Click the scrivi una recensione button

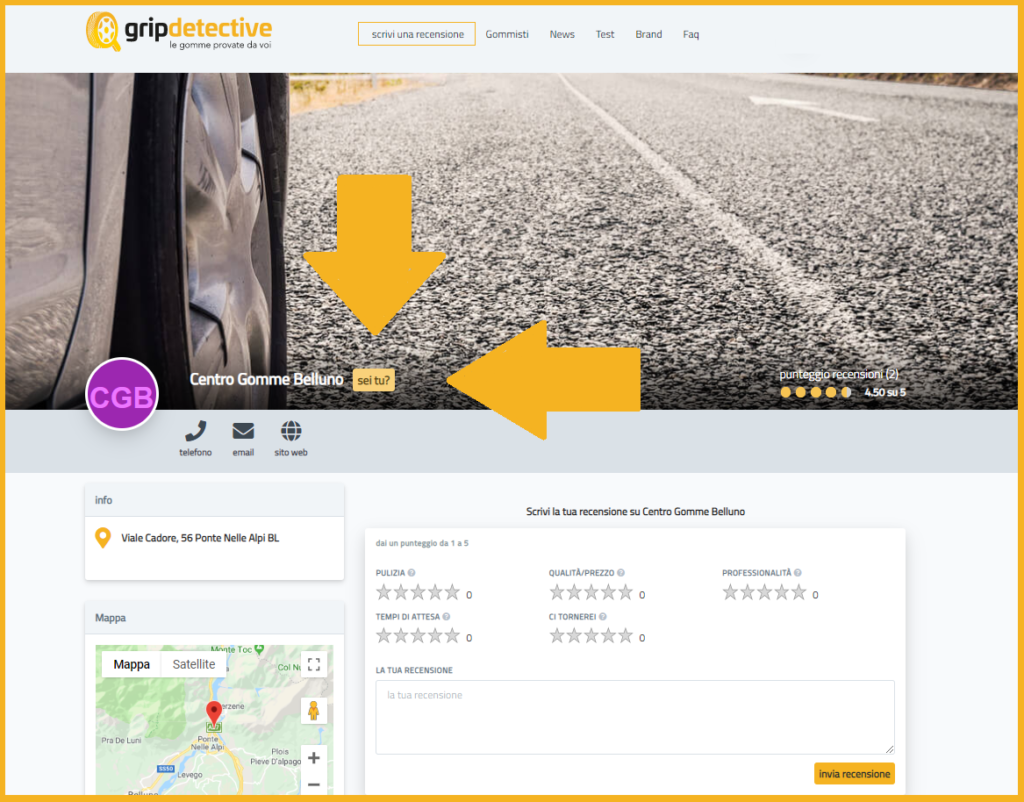point(417,34)
